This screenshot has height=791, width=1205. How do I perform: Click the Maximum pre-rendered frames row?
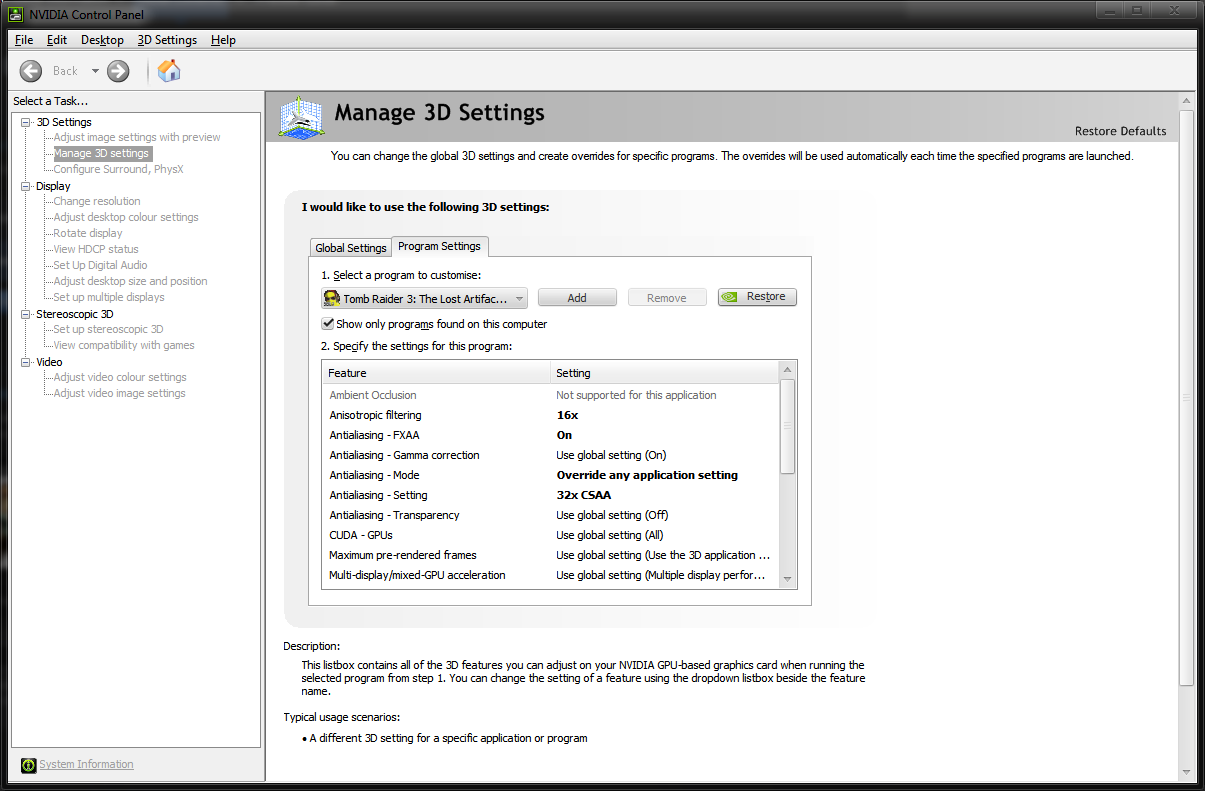coord(551,555)
